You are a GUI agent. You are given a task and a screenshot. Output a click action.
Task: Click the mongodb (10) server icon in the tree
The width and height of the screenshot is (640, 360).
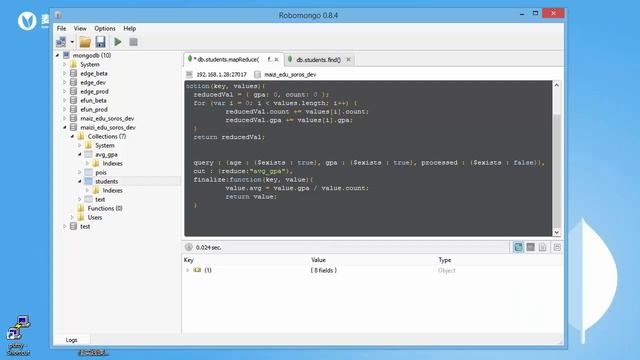[66, 55]
